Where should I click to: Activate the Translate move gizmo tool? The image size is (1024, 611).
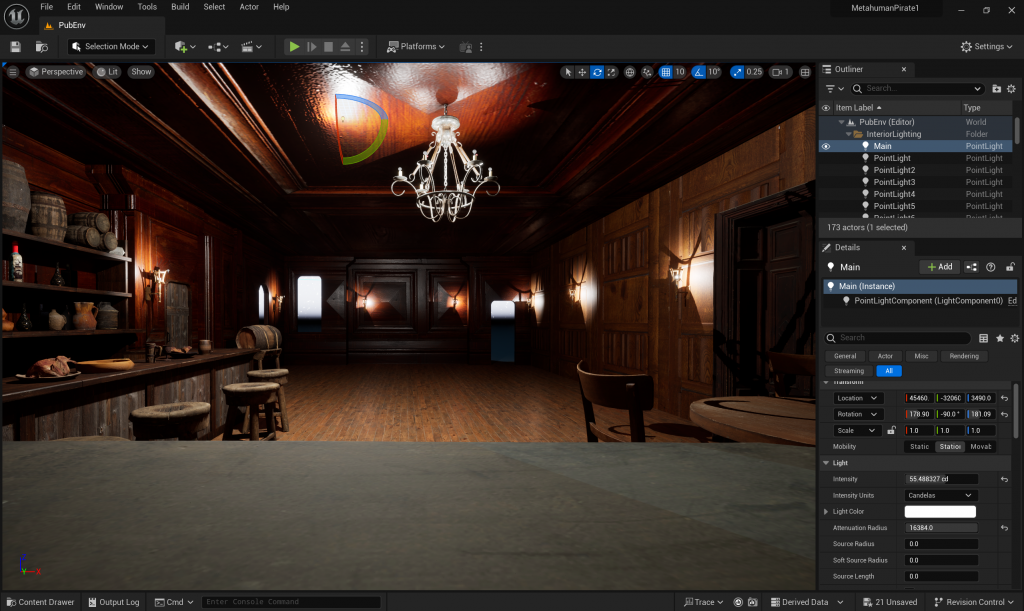click(x=582, y=72)
